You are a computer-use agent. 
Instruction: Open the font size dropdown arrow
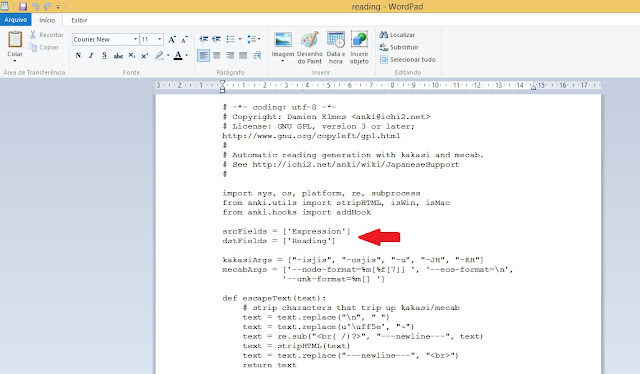[x=160, y=39]
